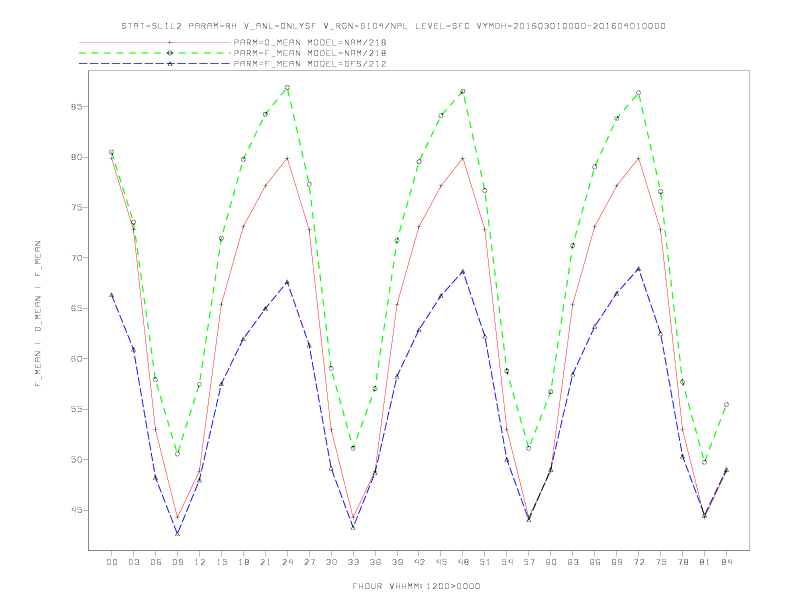
Task: Click x-axis tick label 81
Action: tap(705, 562)
